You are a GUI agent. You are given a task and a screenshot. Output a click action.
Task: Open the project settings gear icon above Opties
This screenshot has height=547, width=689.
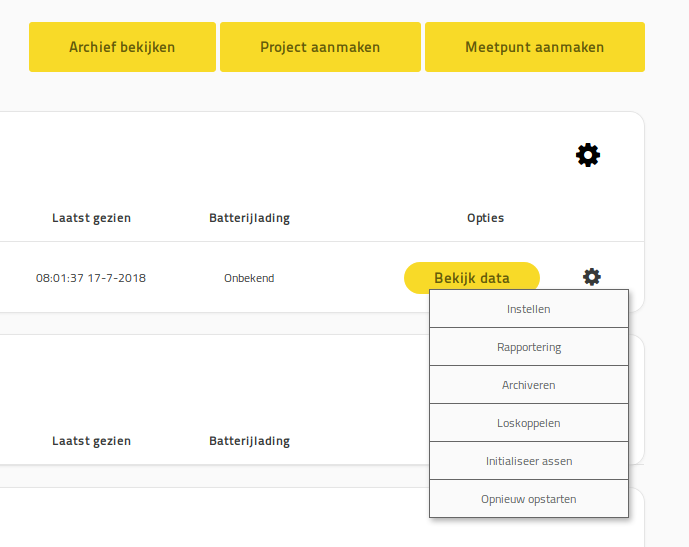588,155
